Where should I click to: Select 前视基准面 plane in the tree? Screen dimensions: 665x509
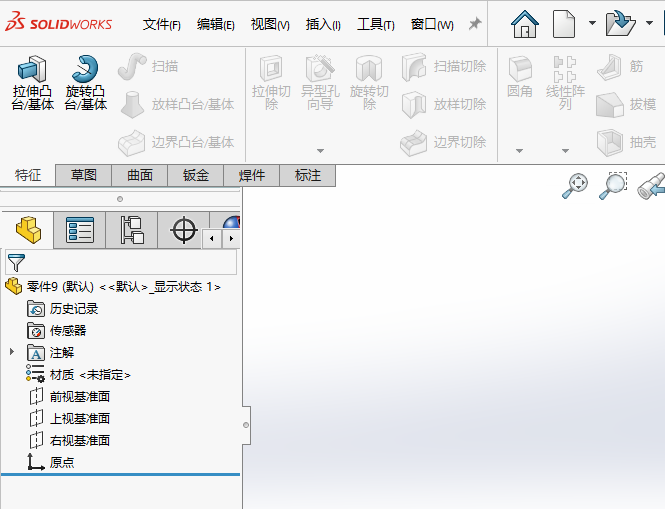[x=70, y=397]
